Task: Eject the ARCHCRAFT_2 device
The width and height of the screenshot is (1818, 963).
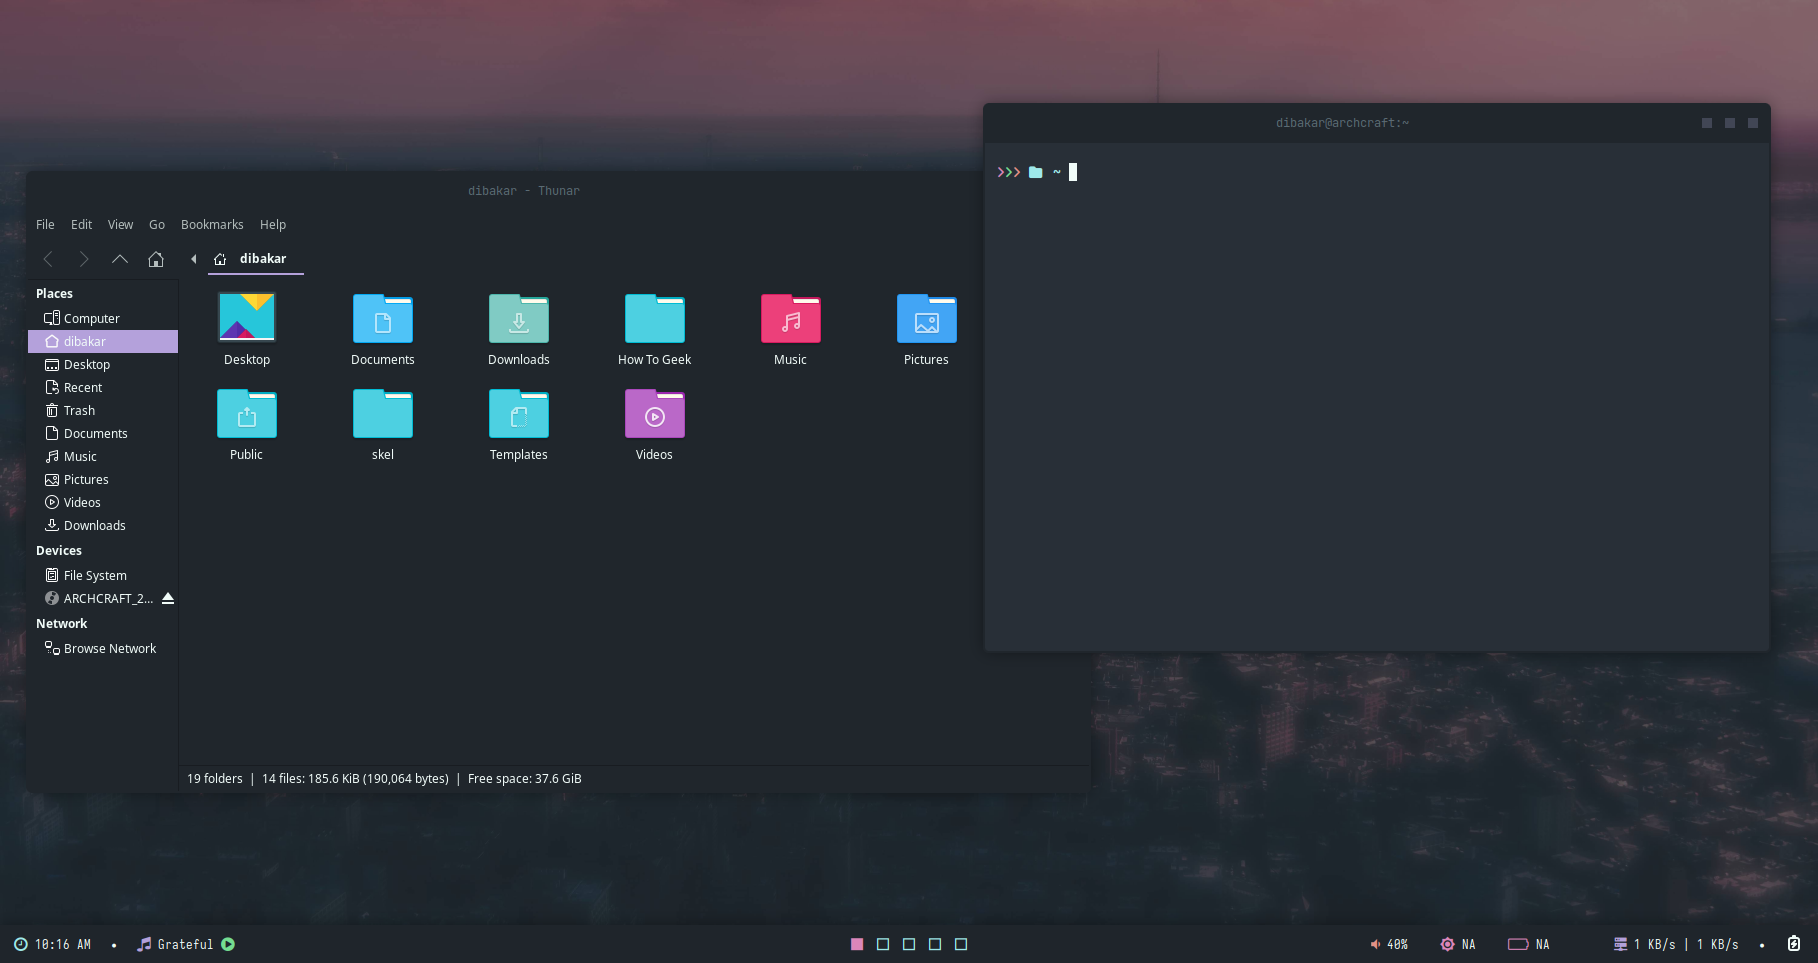Action: [x=168, y=598]
